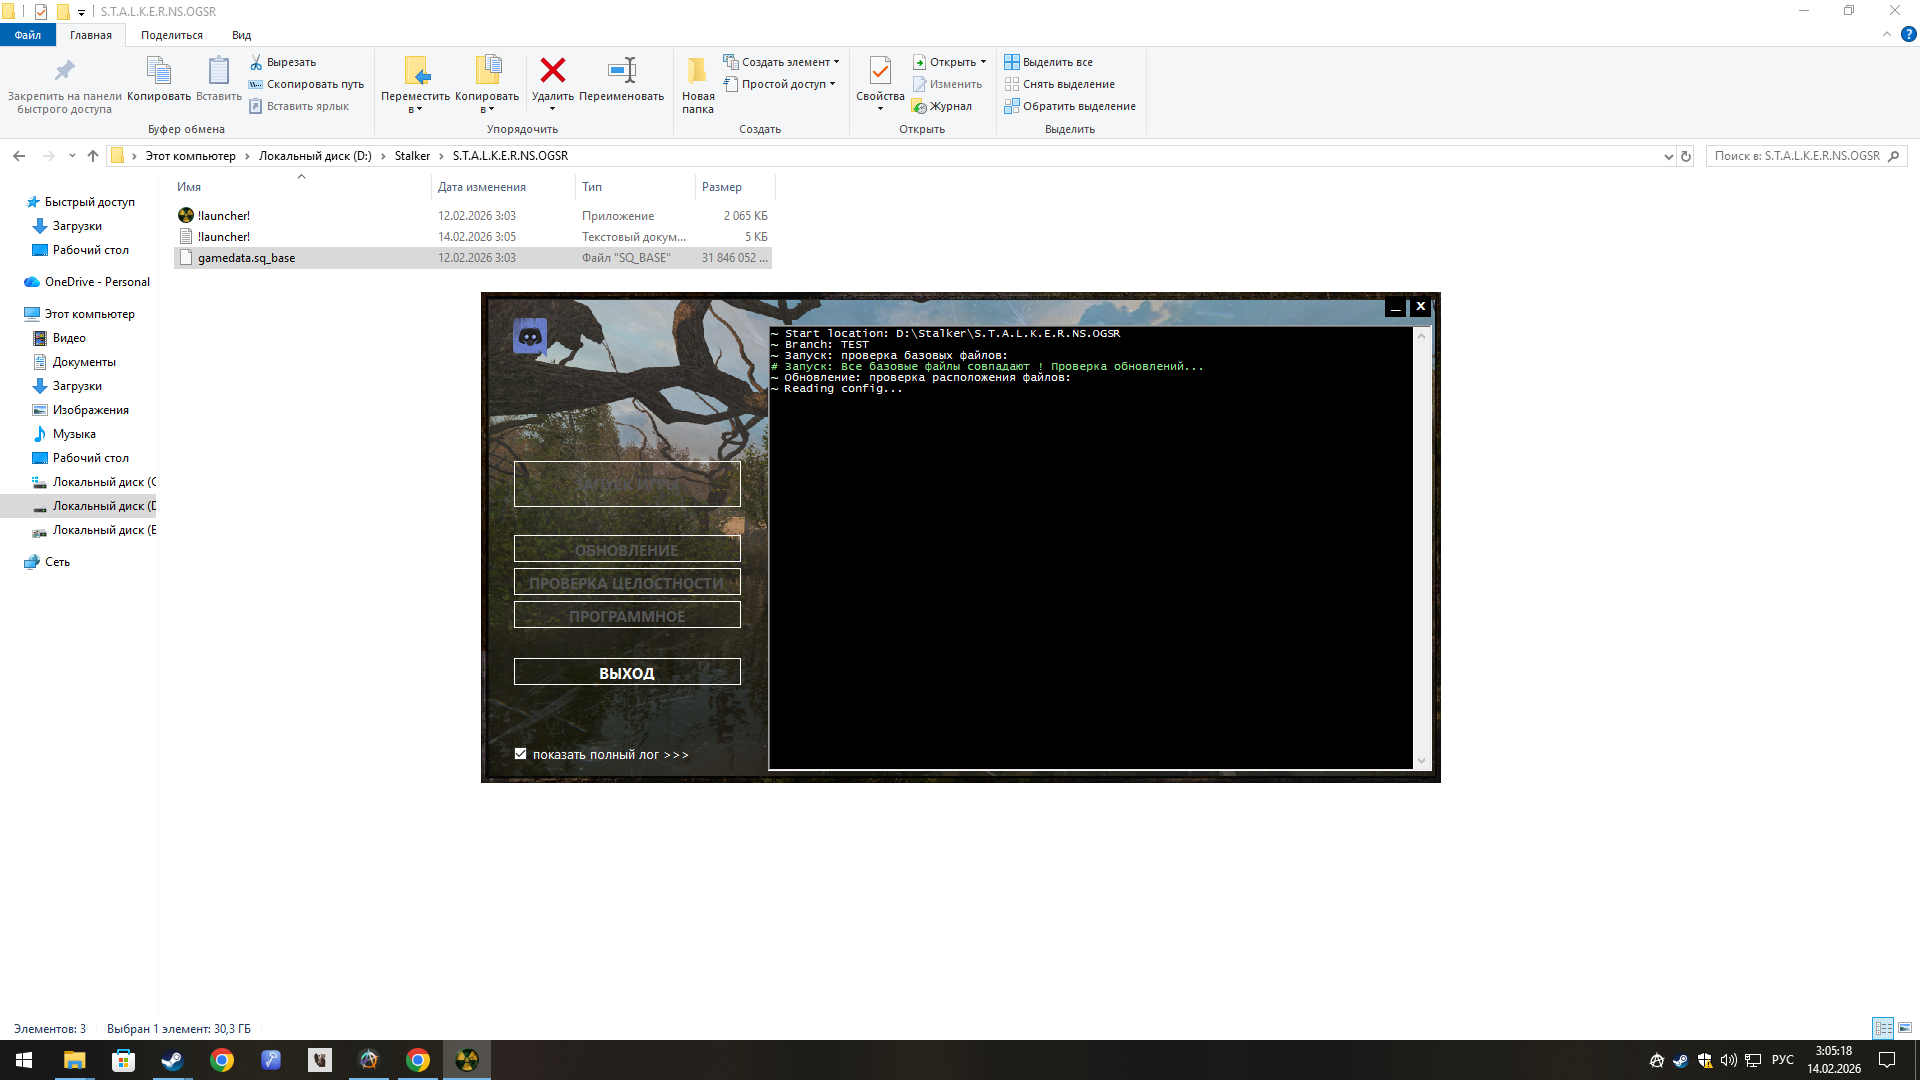This screenshot has width=1920, height=1080.
Task: Switch to details view toggle in status bar
Action: 1883,1028
